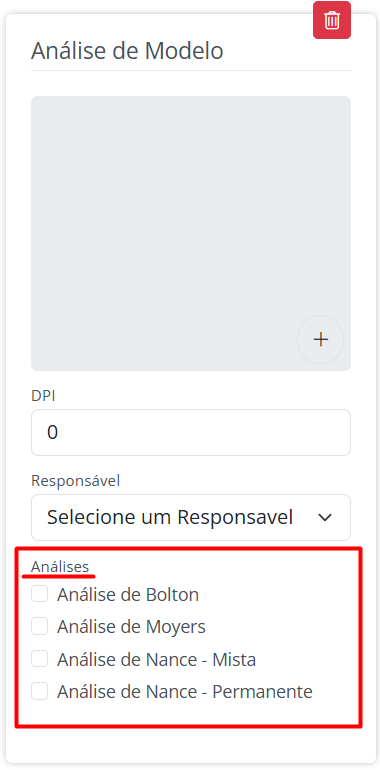Viewport: 380px width, 770px height.
Task: Click the underlined Análises section heading
Action: click(x=60, y=567)
